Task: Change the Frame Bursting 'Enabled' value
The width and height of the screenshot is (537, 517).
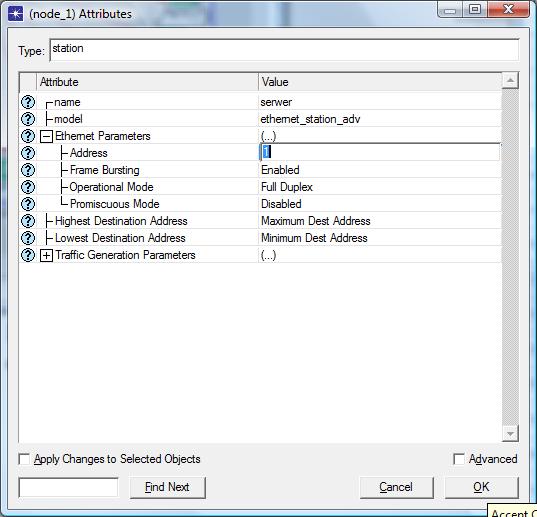Action: coord(280,170)
